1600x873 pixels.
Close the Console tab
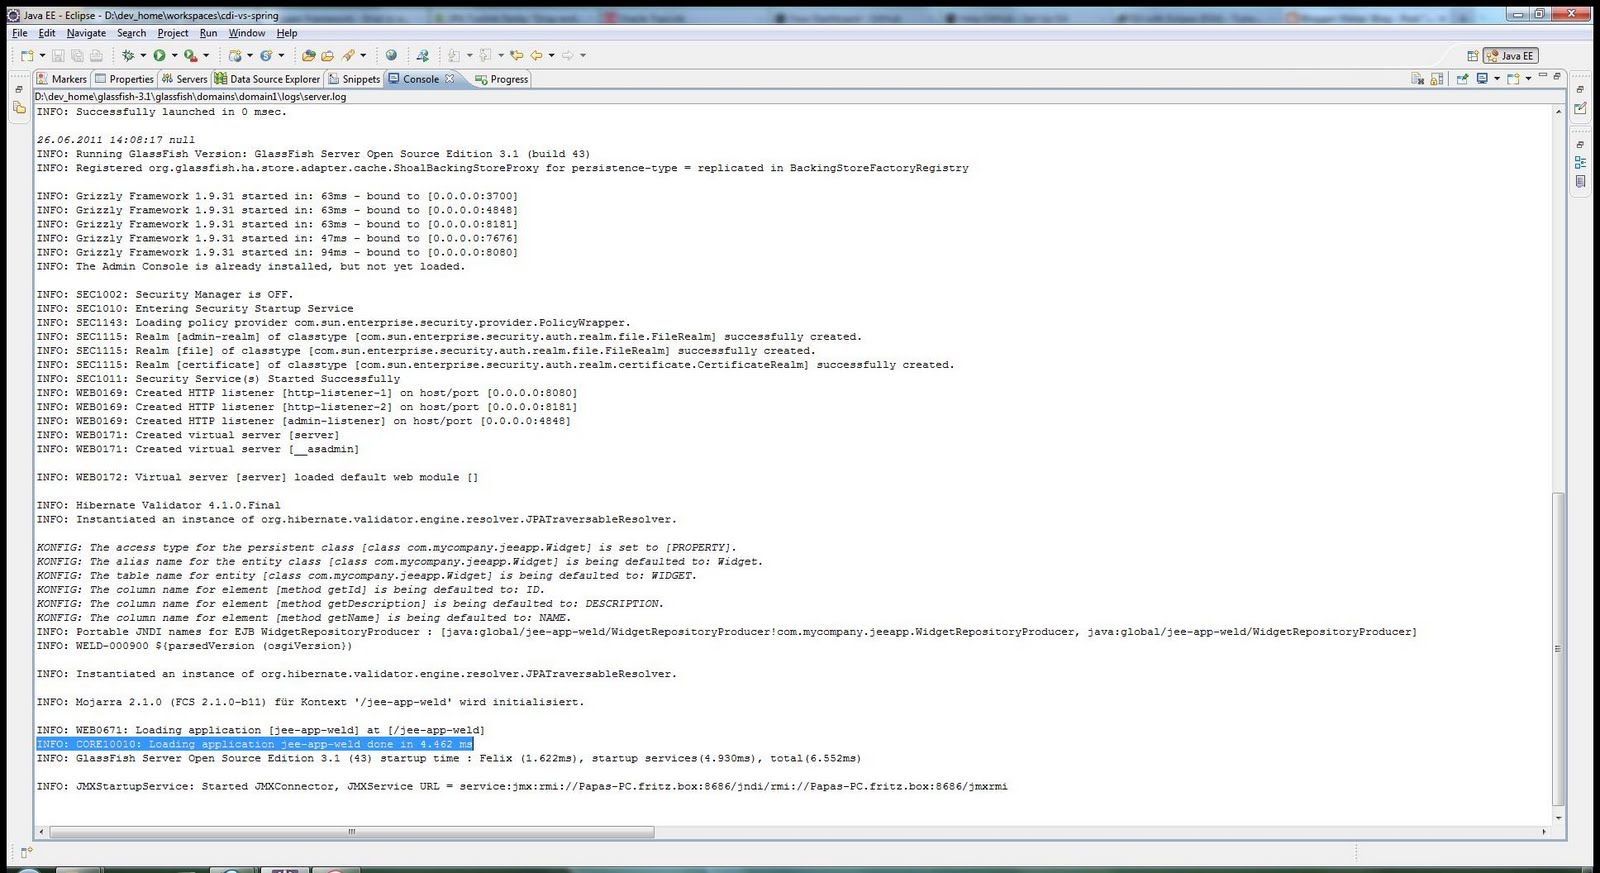click(x=450, y=78)
